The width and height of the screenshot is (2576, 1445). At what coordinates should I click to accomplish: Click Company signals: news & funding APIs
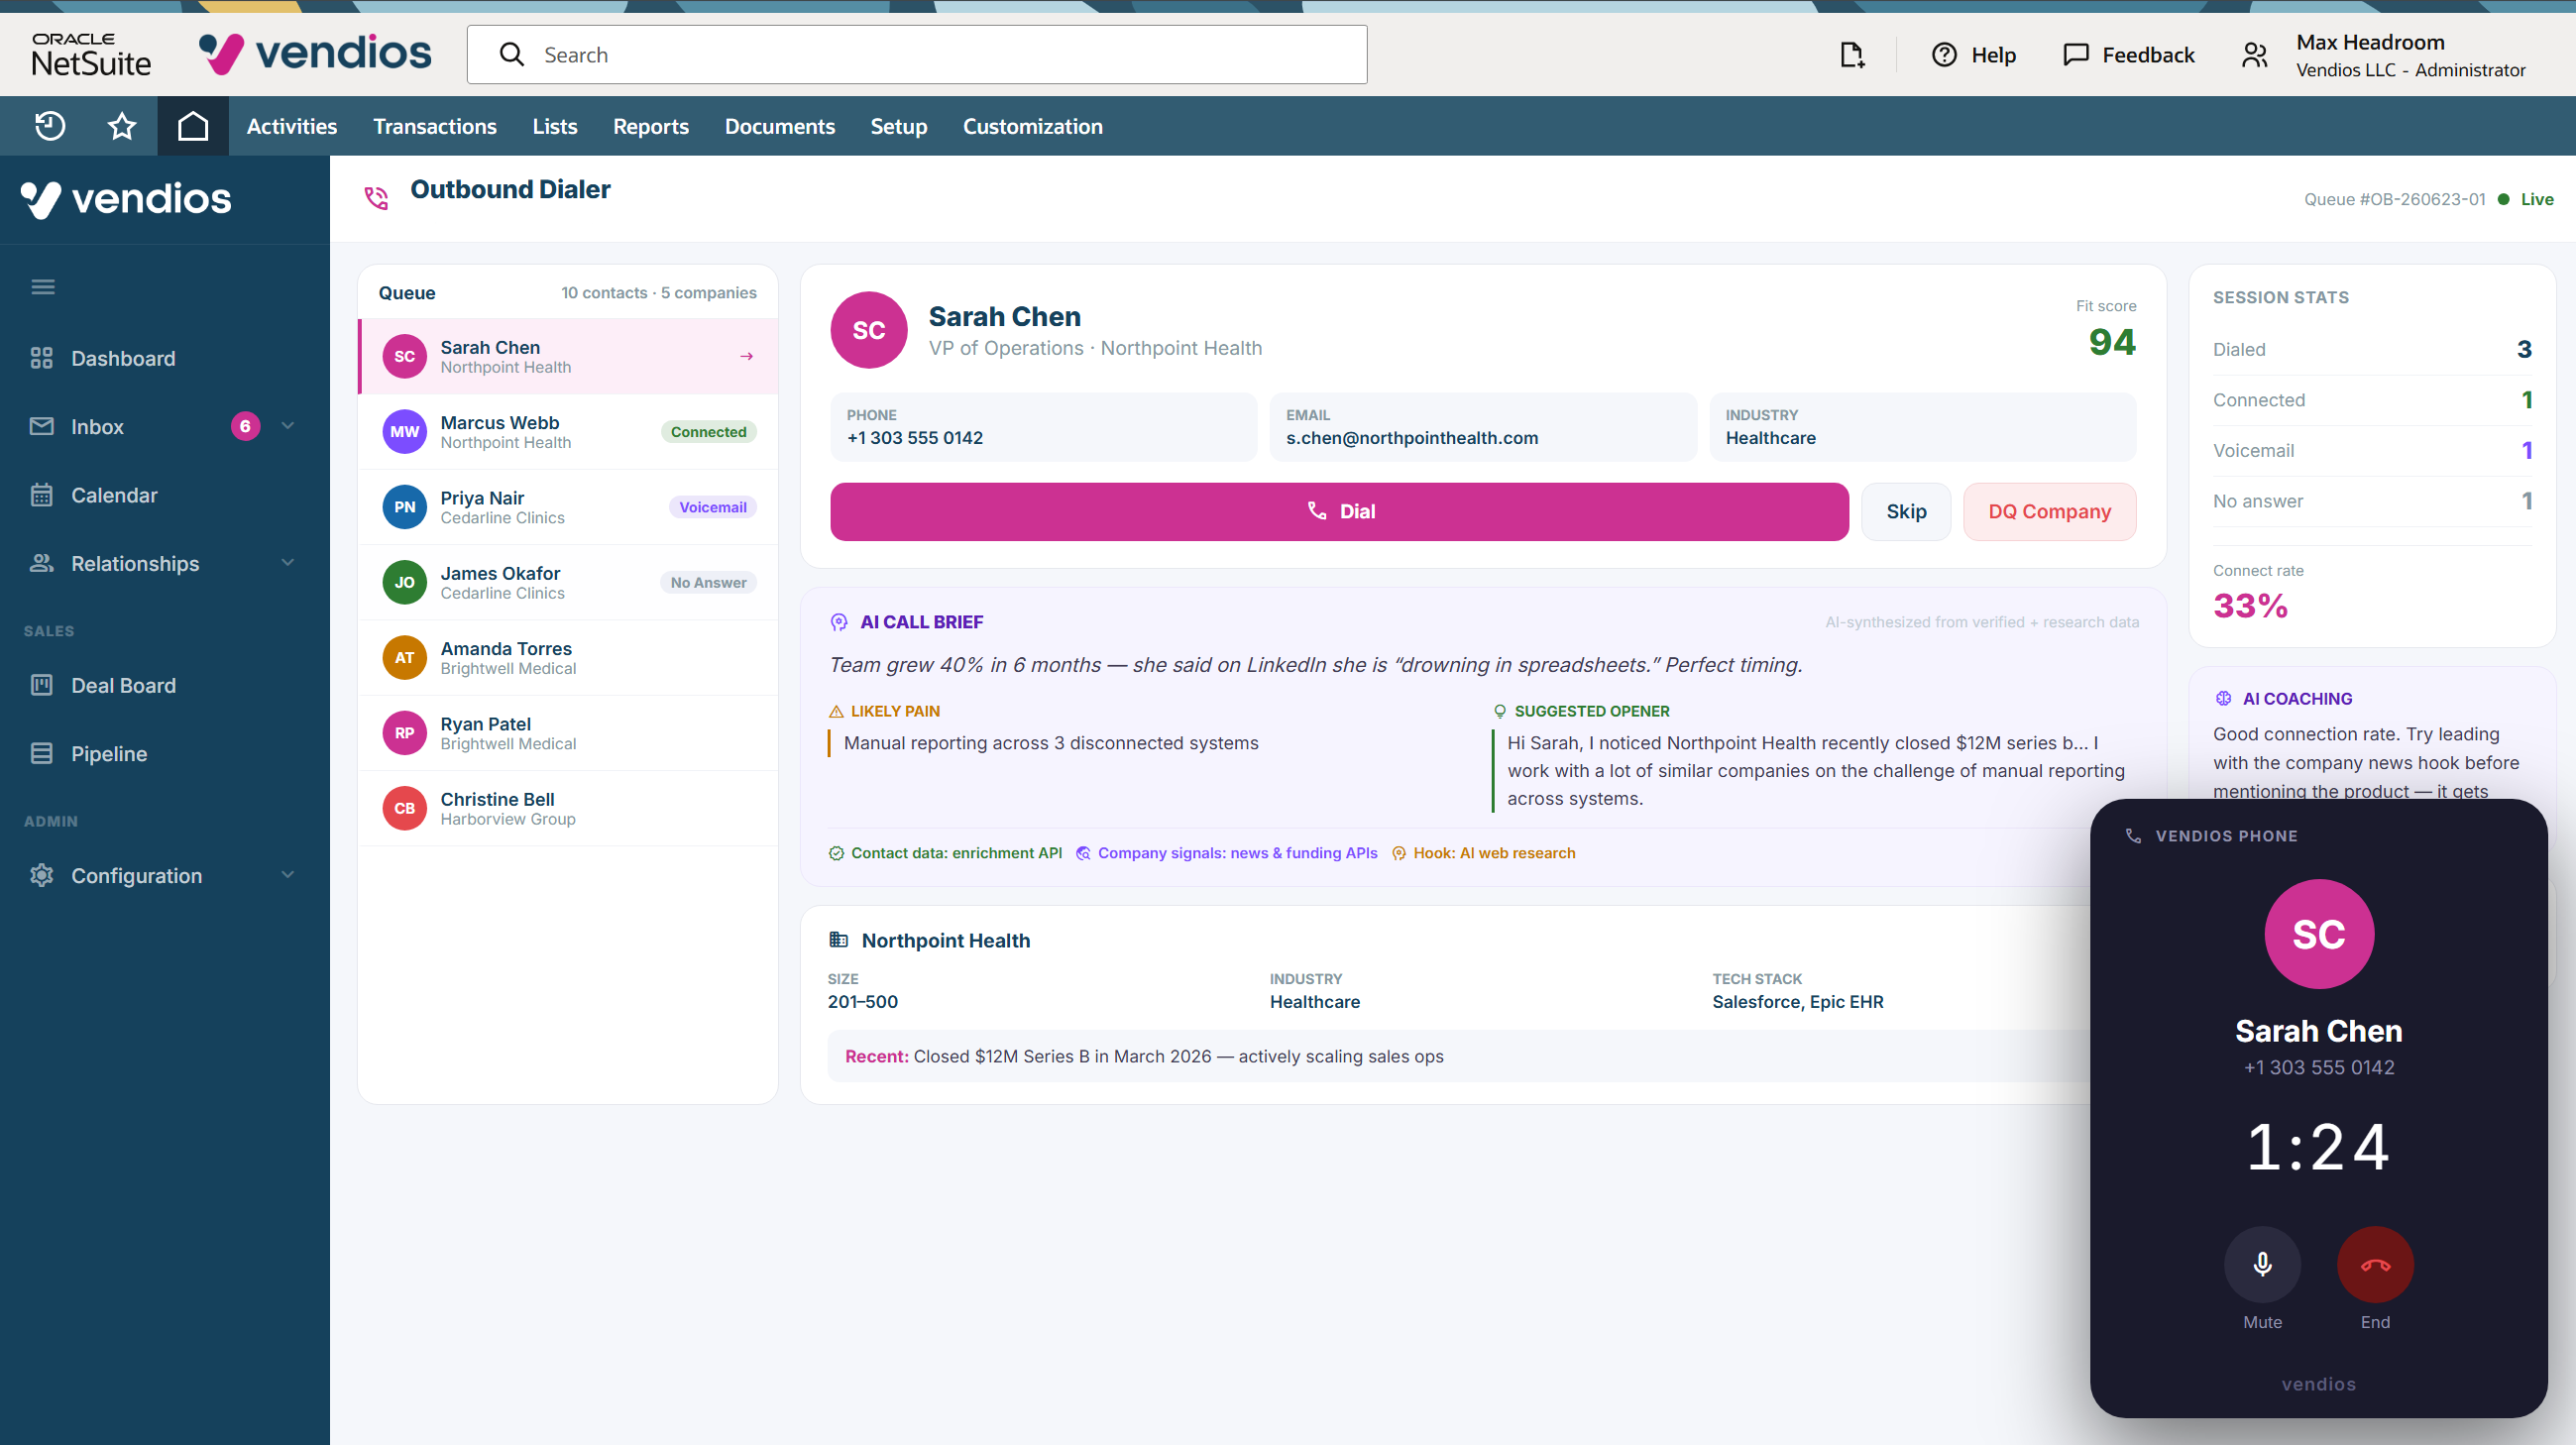[1226, 853]
